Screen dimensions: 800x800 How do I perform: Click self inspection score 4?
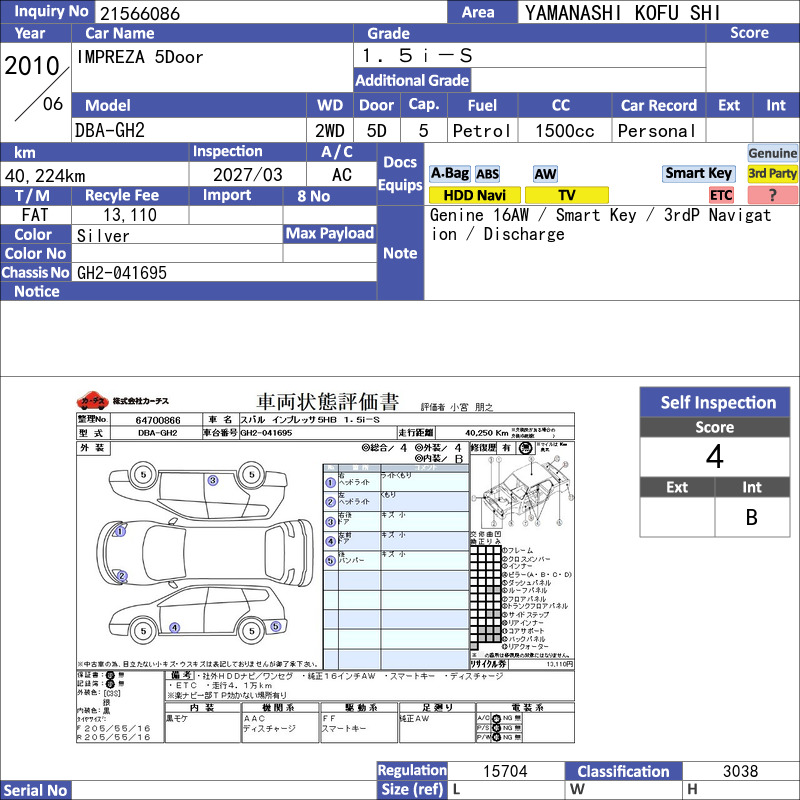pos(714,457)
